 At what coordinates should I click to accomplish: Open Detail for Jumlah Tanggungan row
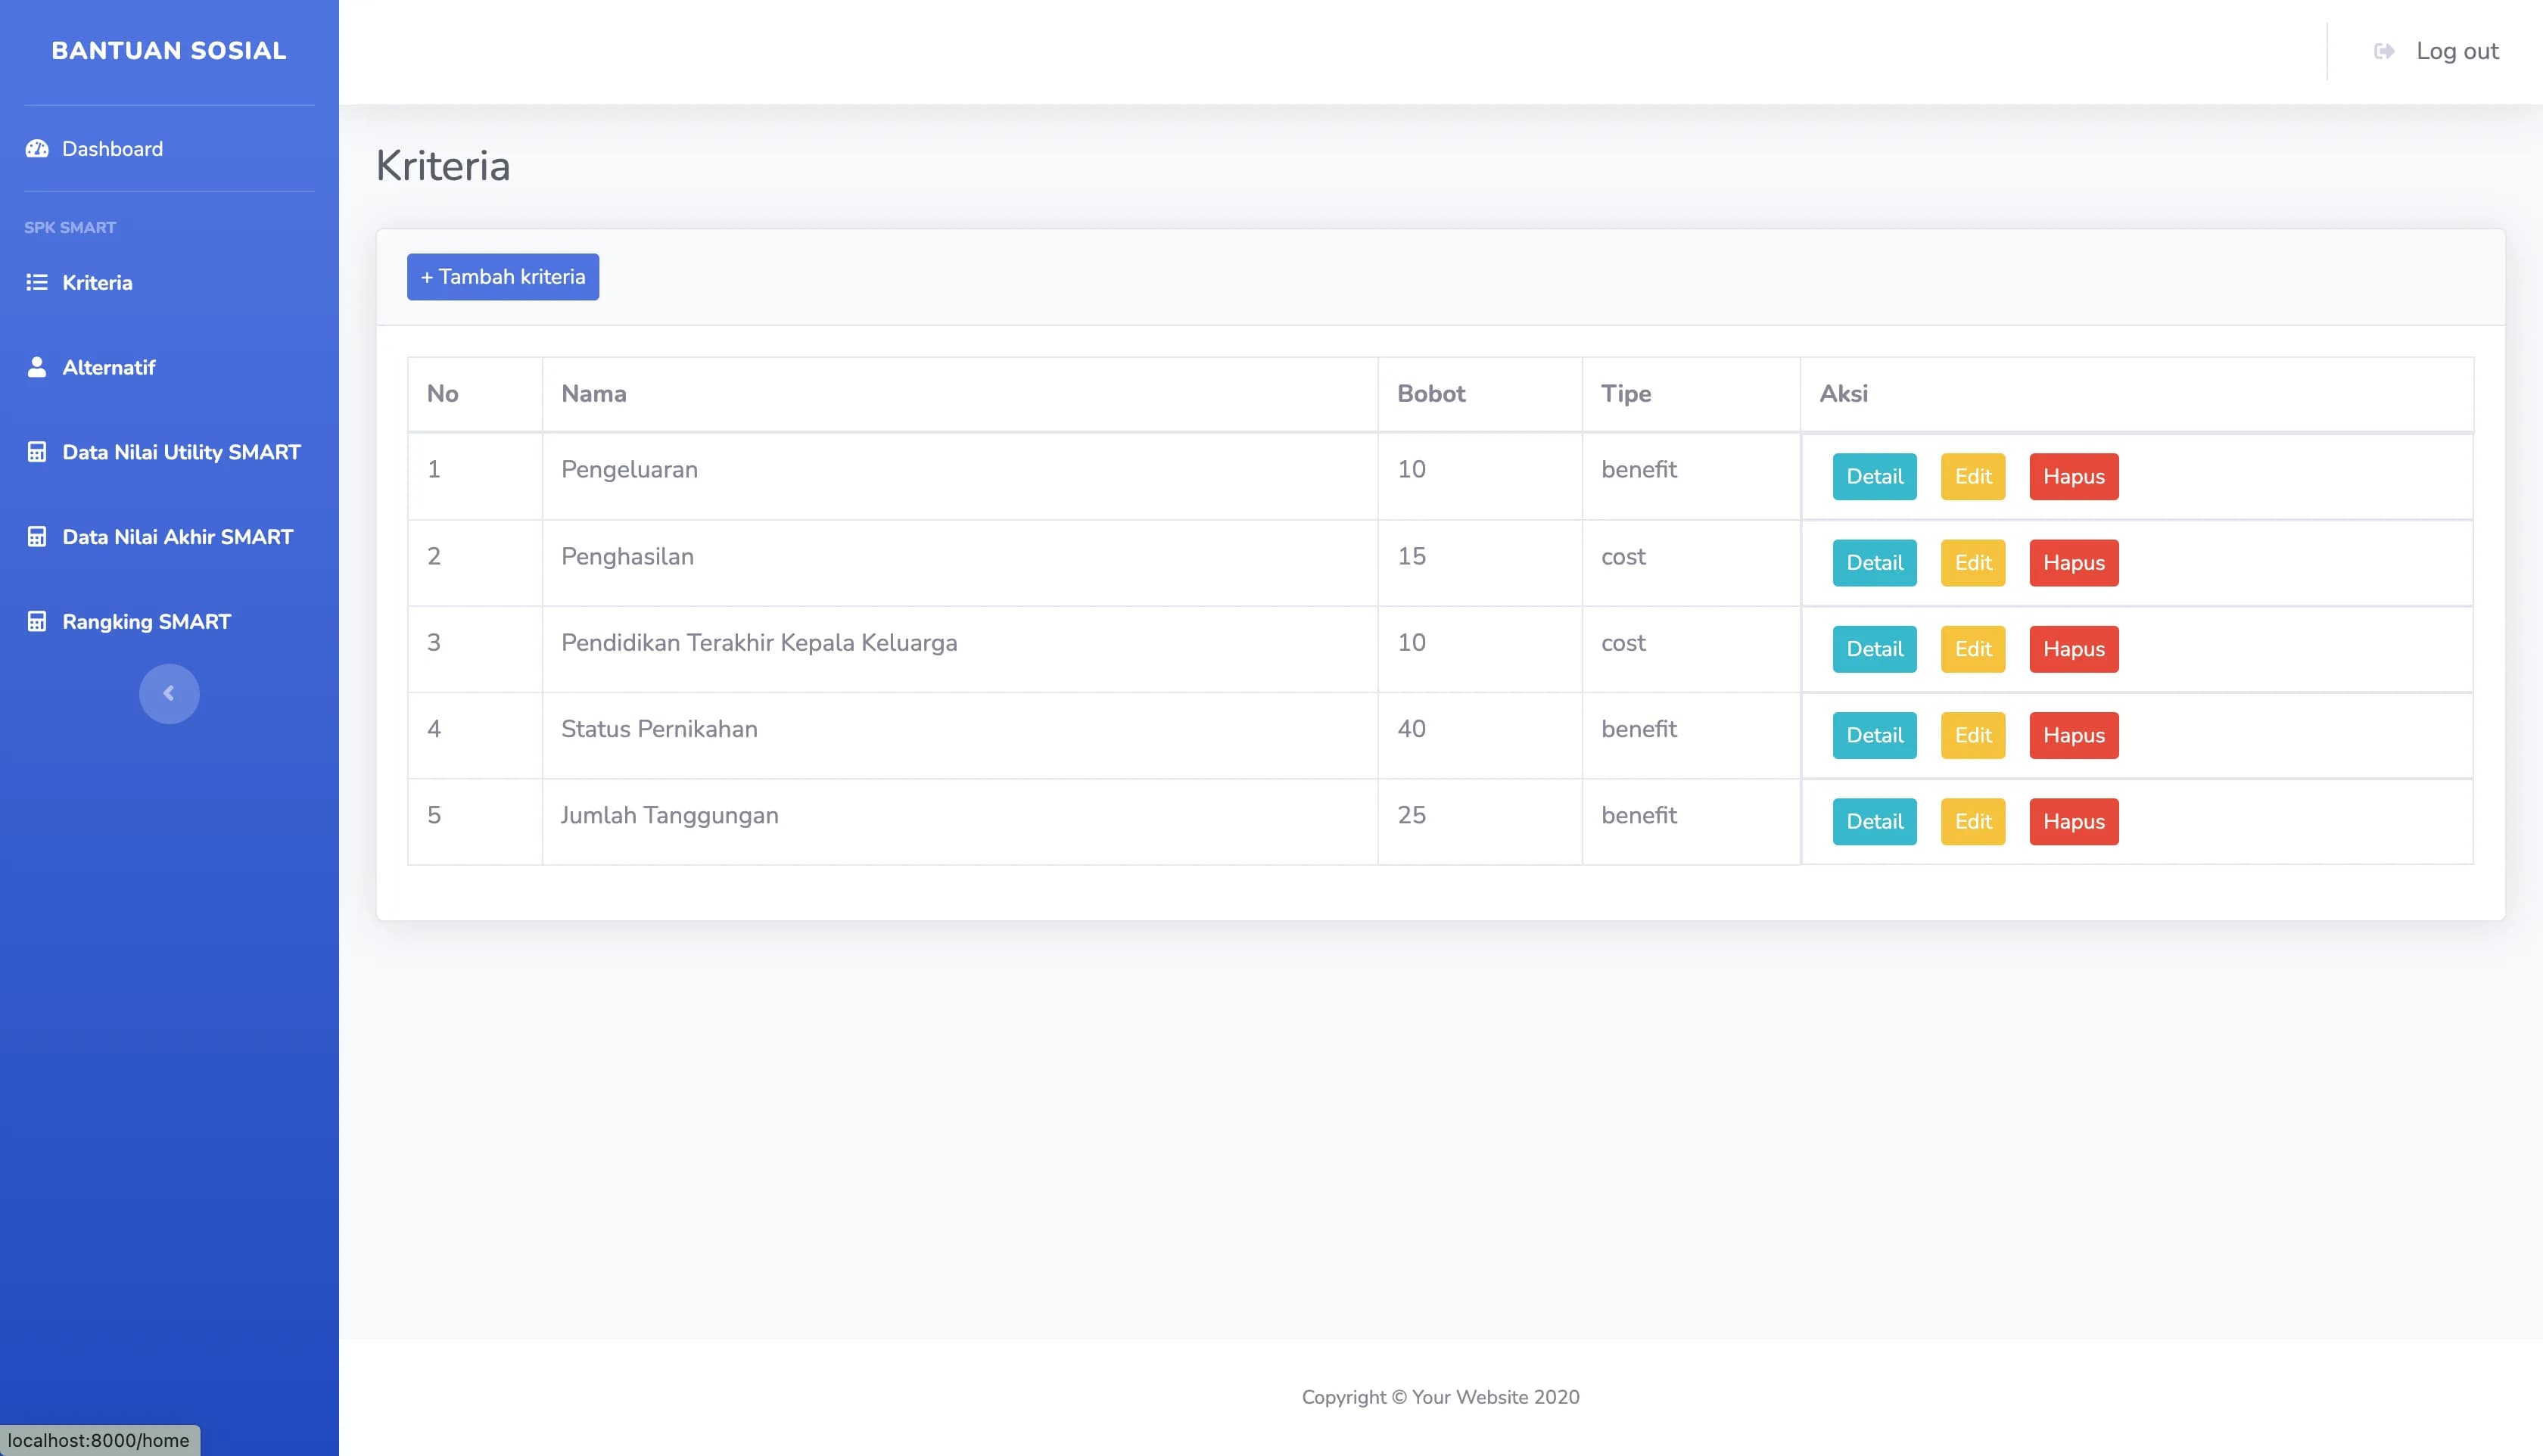pyautogui.click(x=1874, y=822)
